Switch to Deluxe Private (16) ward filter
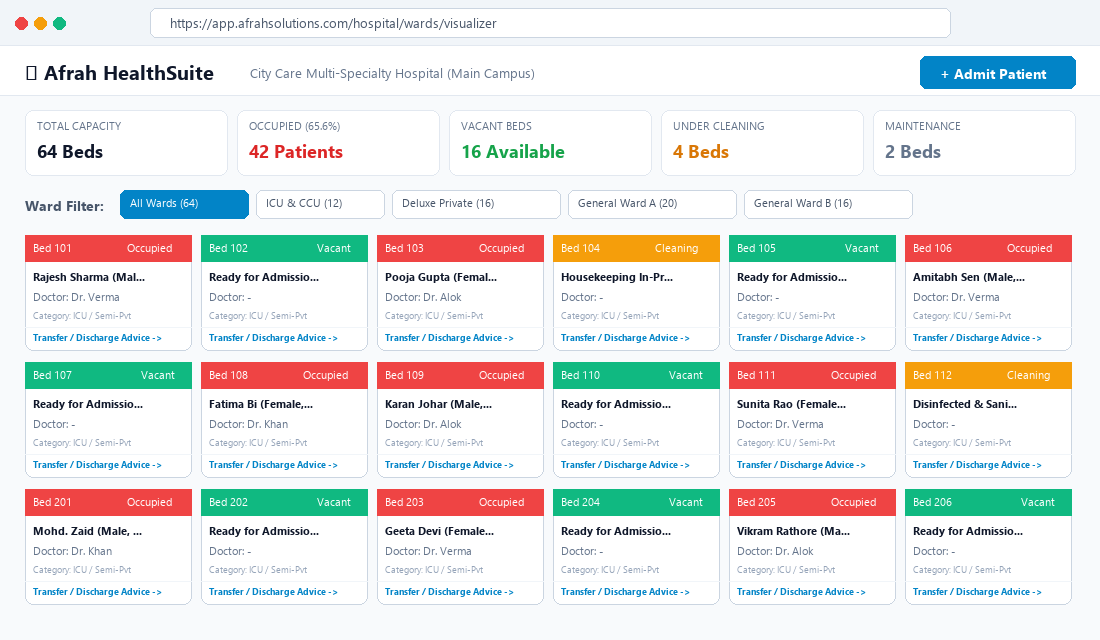Image resolution: width=1100 pixels, height=640 pixels. 476,204
